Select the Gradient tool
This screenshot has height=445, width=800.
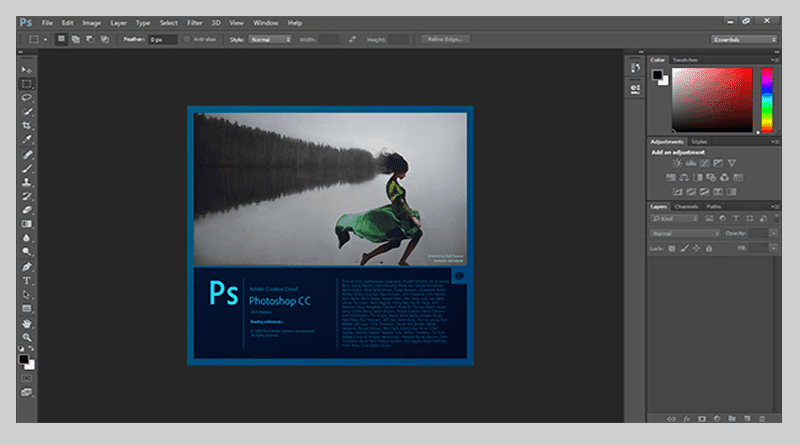pos(27,224)
